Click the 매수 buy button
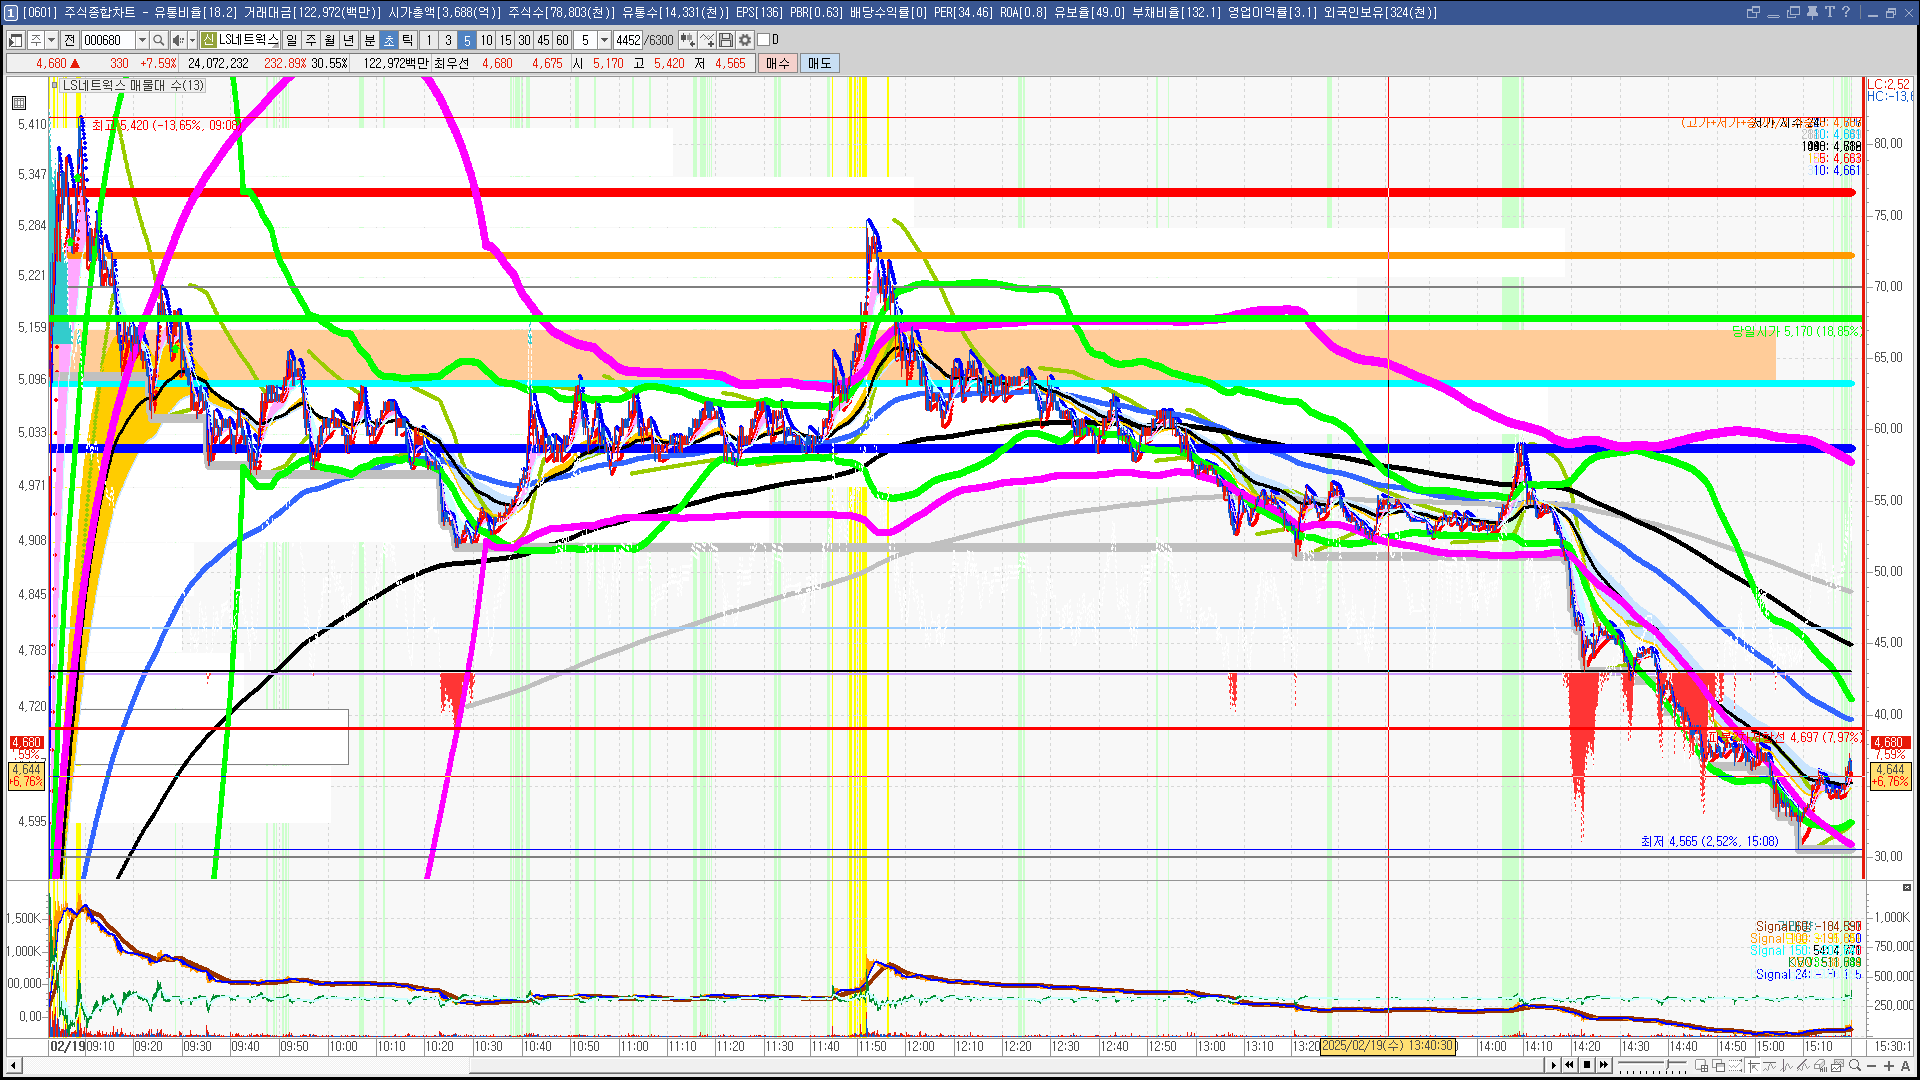Image resolution: width=1920 pixels, height=1080 pixels. click(777, 63)
